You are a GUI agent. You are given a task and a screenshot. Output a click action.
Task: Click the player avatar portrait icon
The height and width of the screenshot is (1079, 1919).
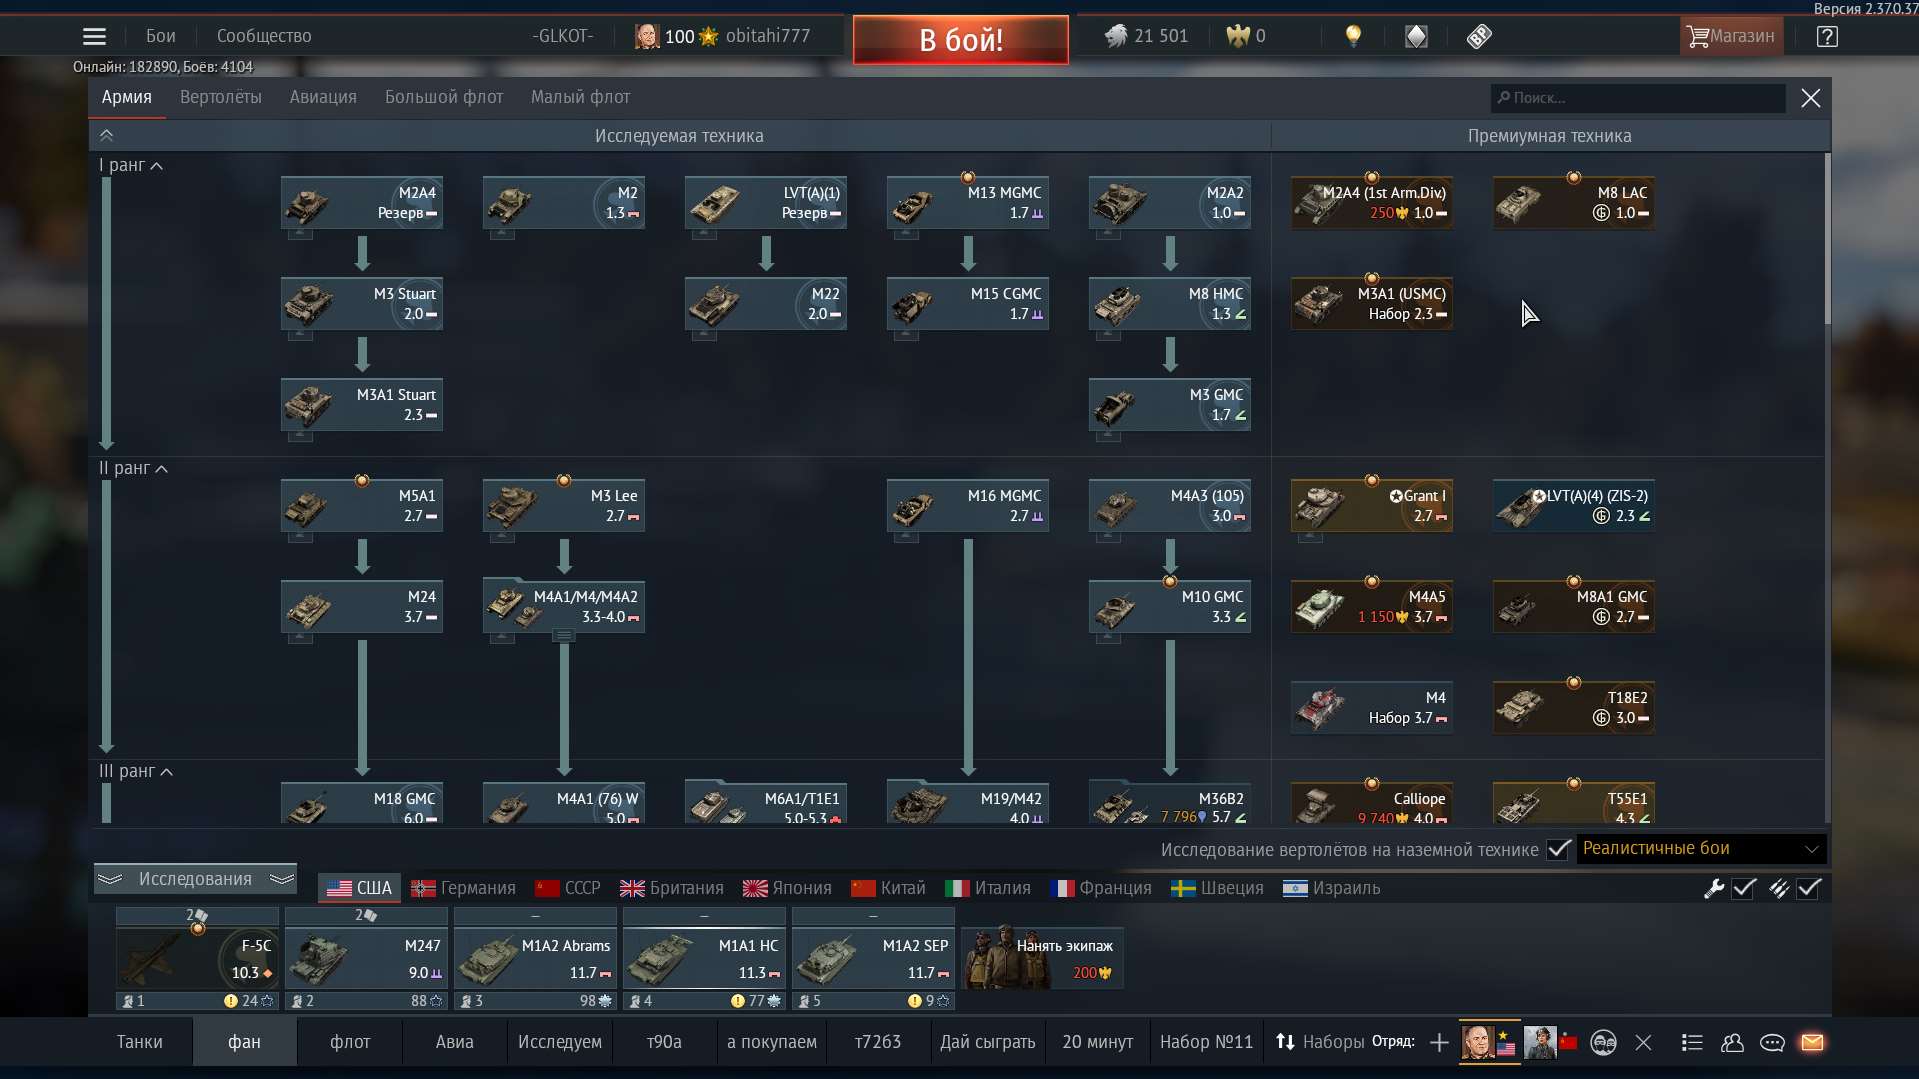647,36
